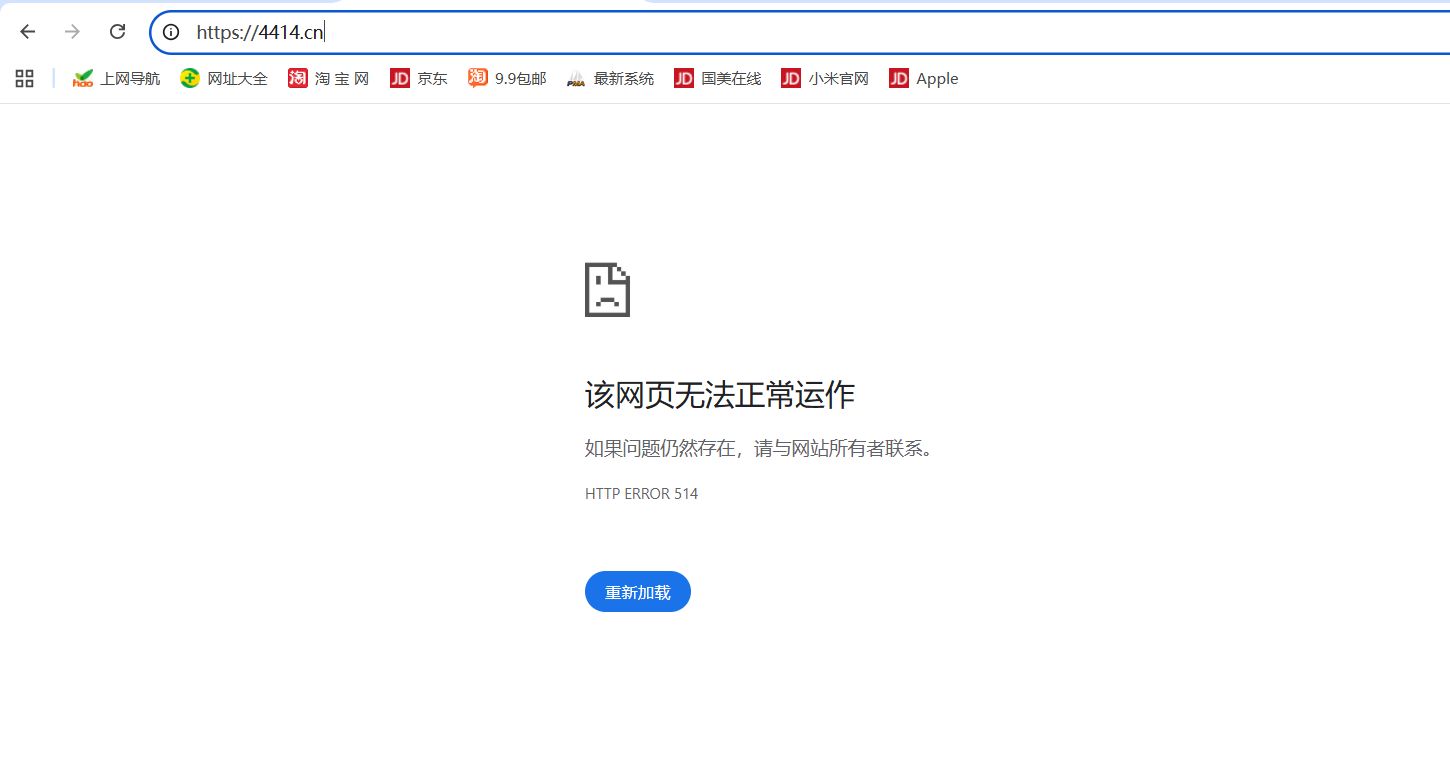1450x771 pixels.
Task: Click the forward navigation arrow
Action: 72,32
